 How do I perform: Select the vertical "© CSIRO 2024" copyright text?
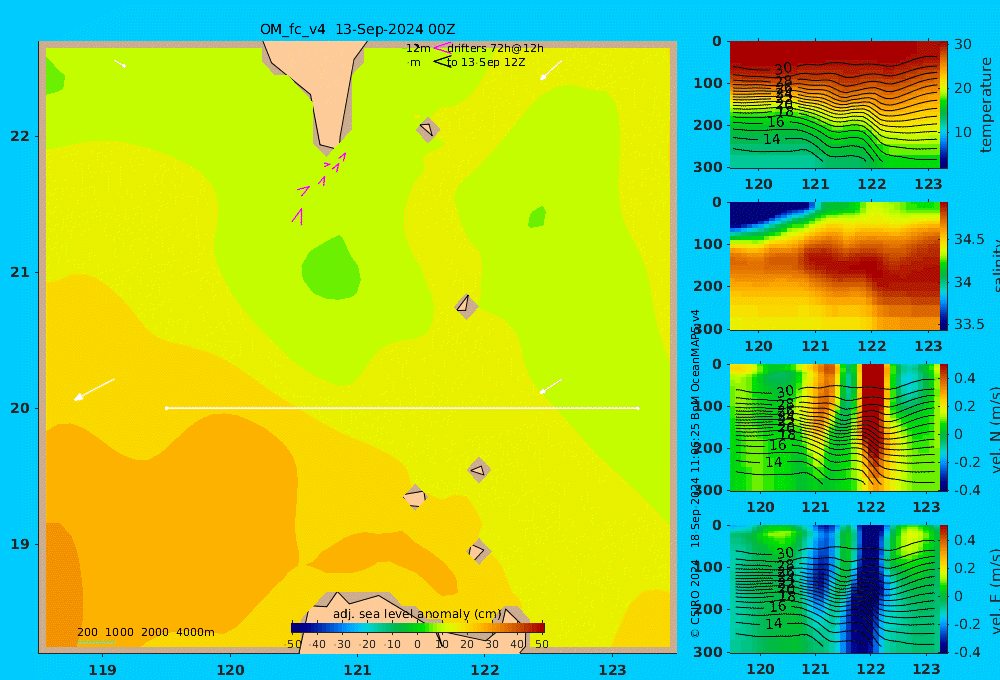click(695, 600)
